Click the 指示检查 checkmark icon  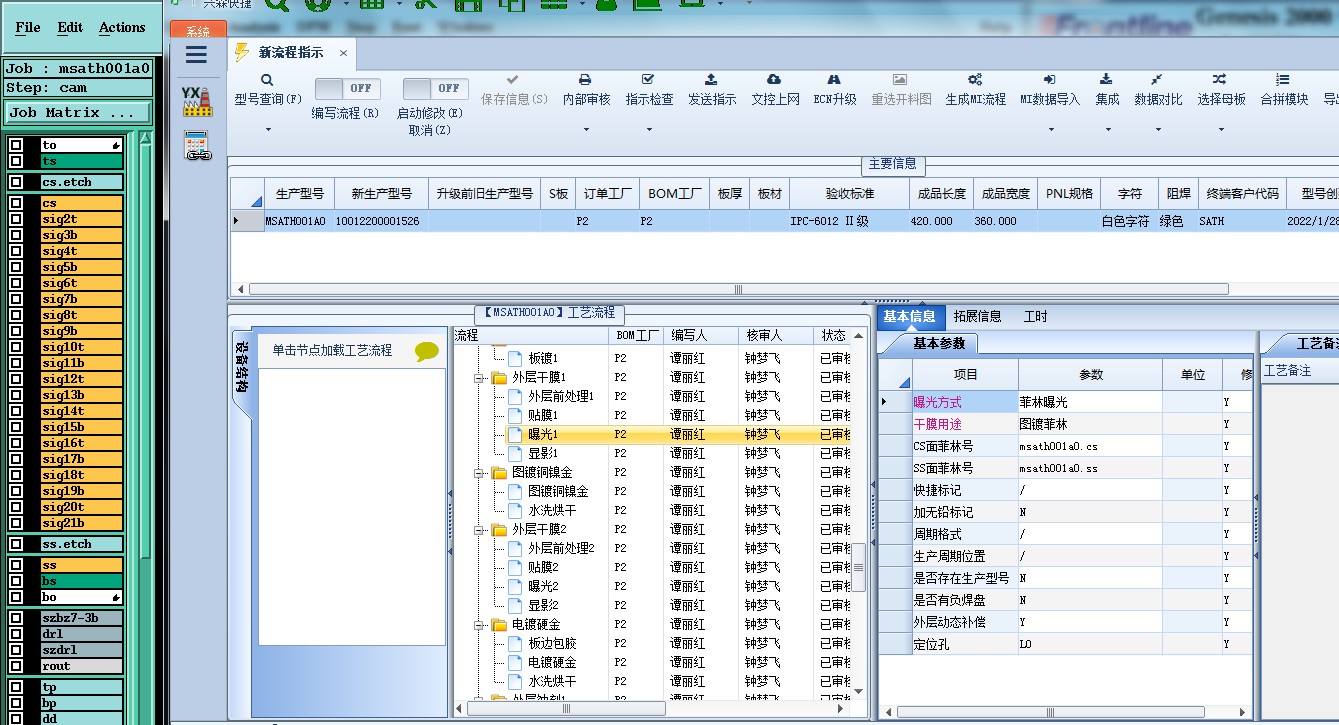pos(649,79)
